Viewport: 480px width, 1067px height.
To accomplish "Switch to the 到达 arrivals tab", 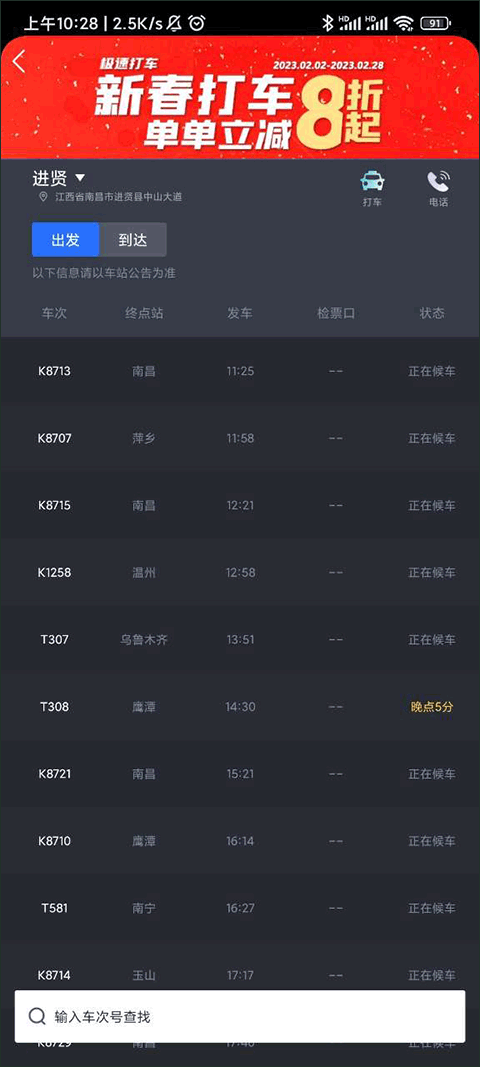I will click(133, 240).
